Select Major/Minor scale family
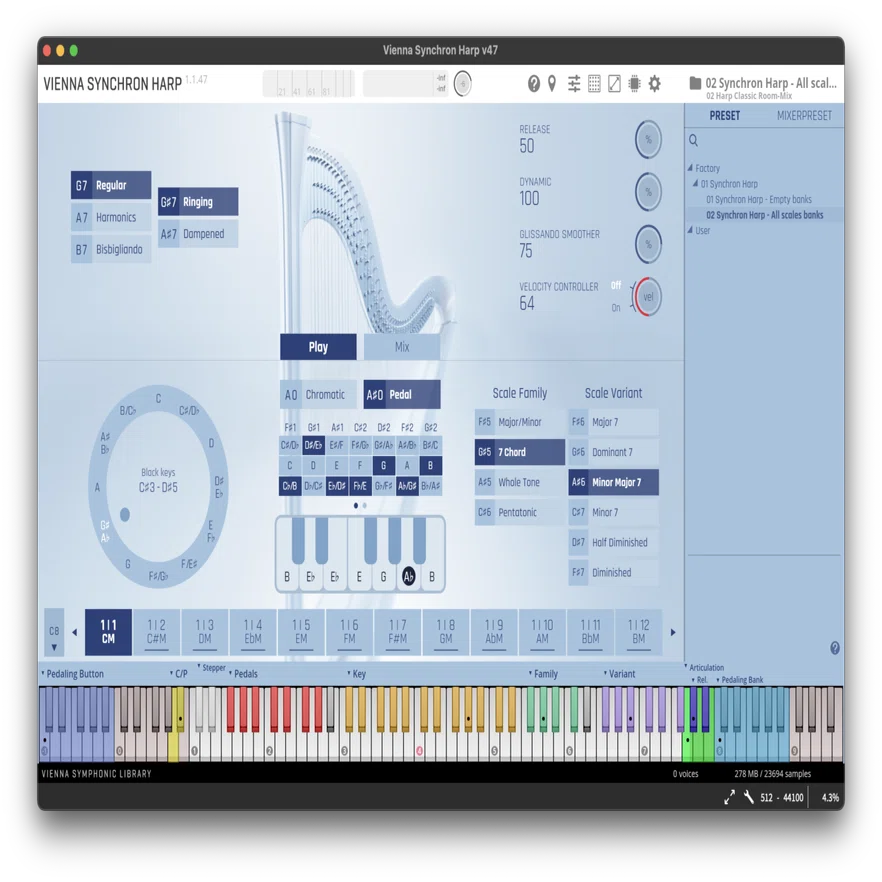This screenshot has height=882, width=882. click(520, 422)
